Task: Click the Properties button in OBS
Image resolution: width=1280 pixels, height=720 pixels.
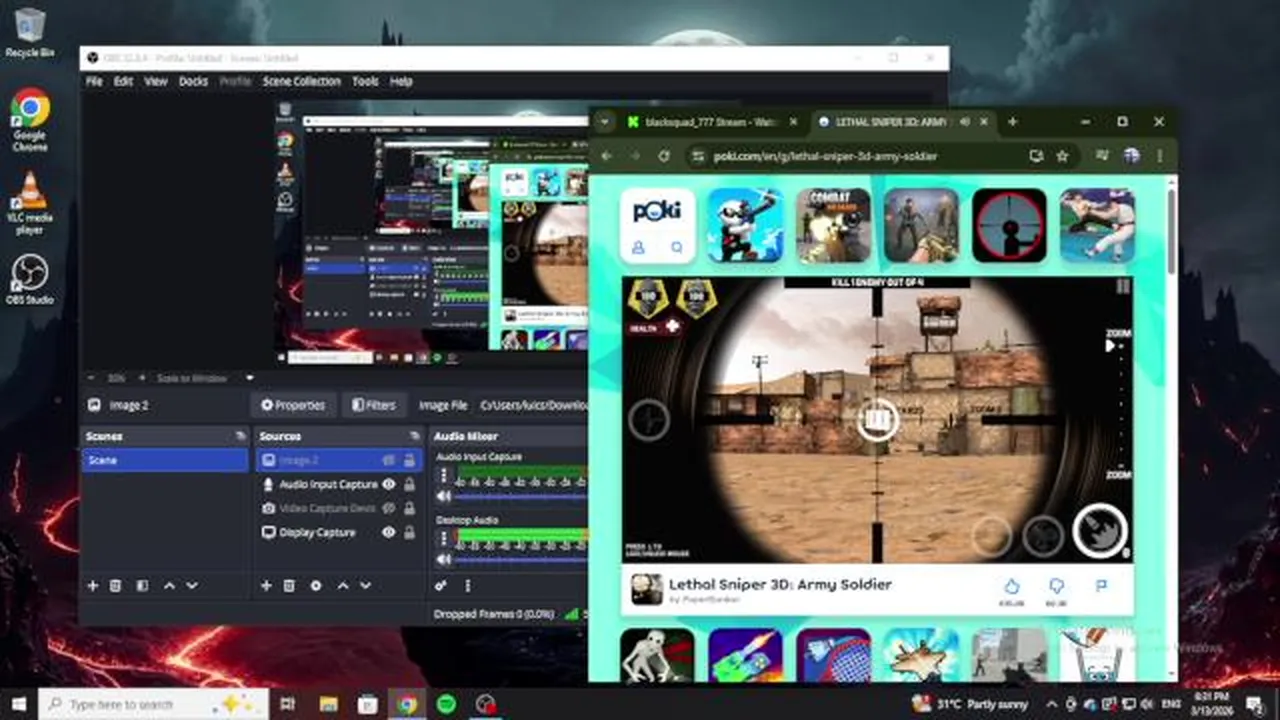Action: (293, 405)
